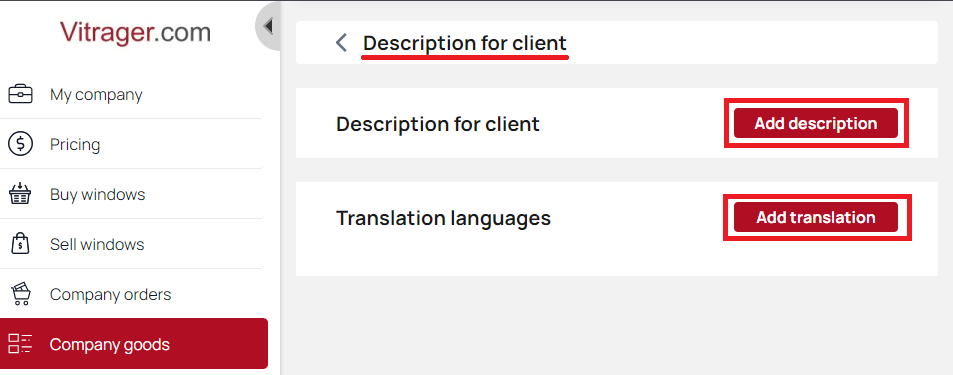Click the Pricing dollar-sign icon
The image size is (953, 375).
[21, 144]
